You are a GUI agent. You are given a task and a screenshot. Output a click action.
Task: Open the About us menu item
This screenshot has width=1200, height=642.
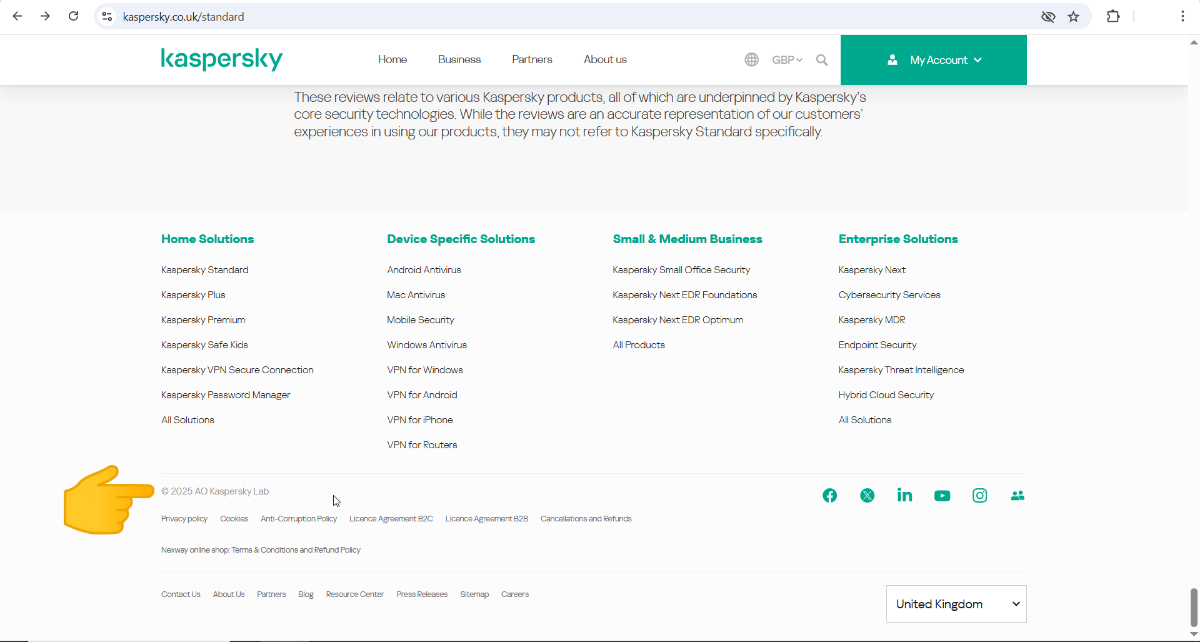(x=605, y=60)
